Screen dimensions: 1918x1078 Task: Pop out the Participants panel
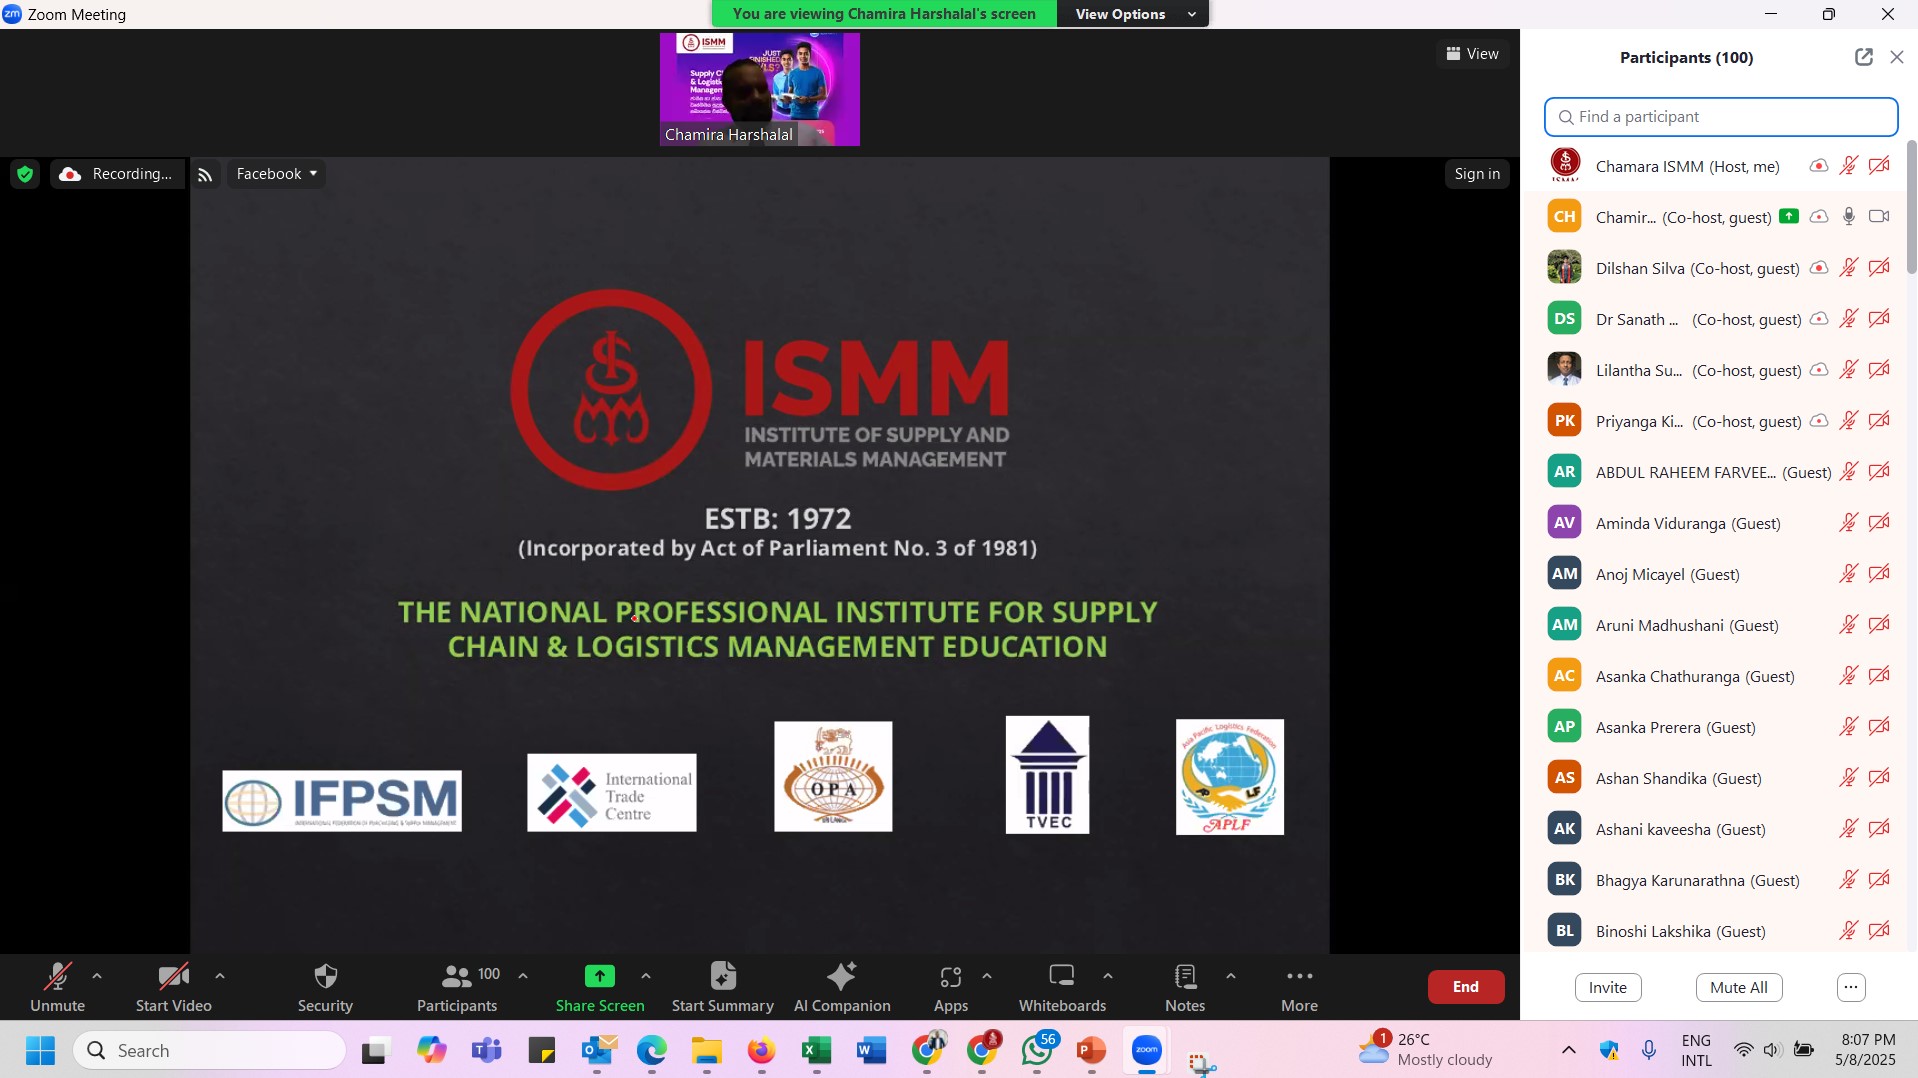[x=1864, y=57]
